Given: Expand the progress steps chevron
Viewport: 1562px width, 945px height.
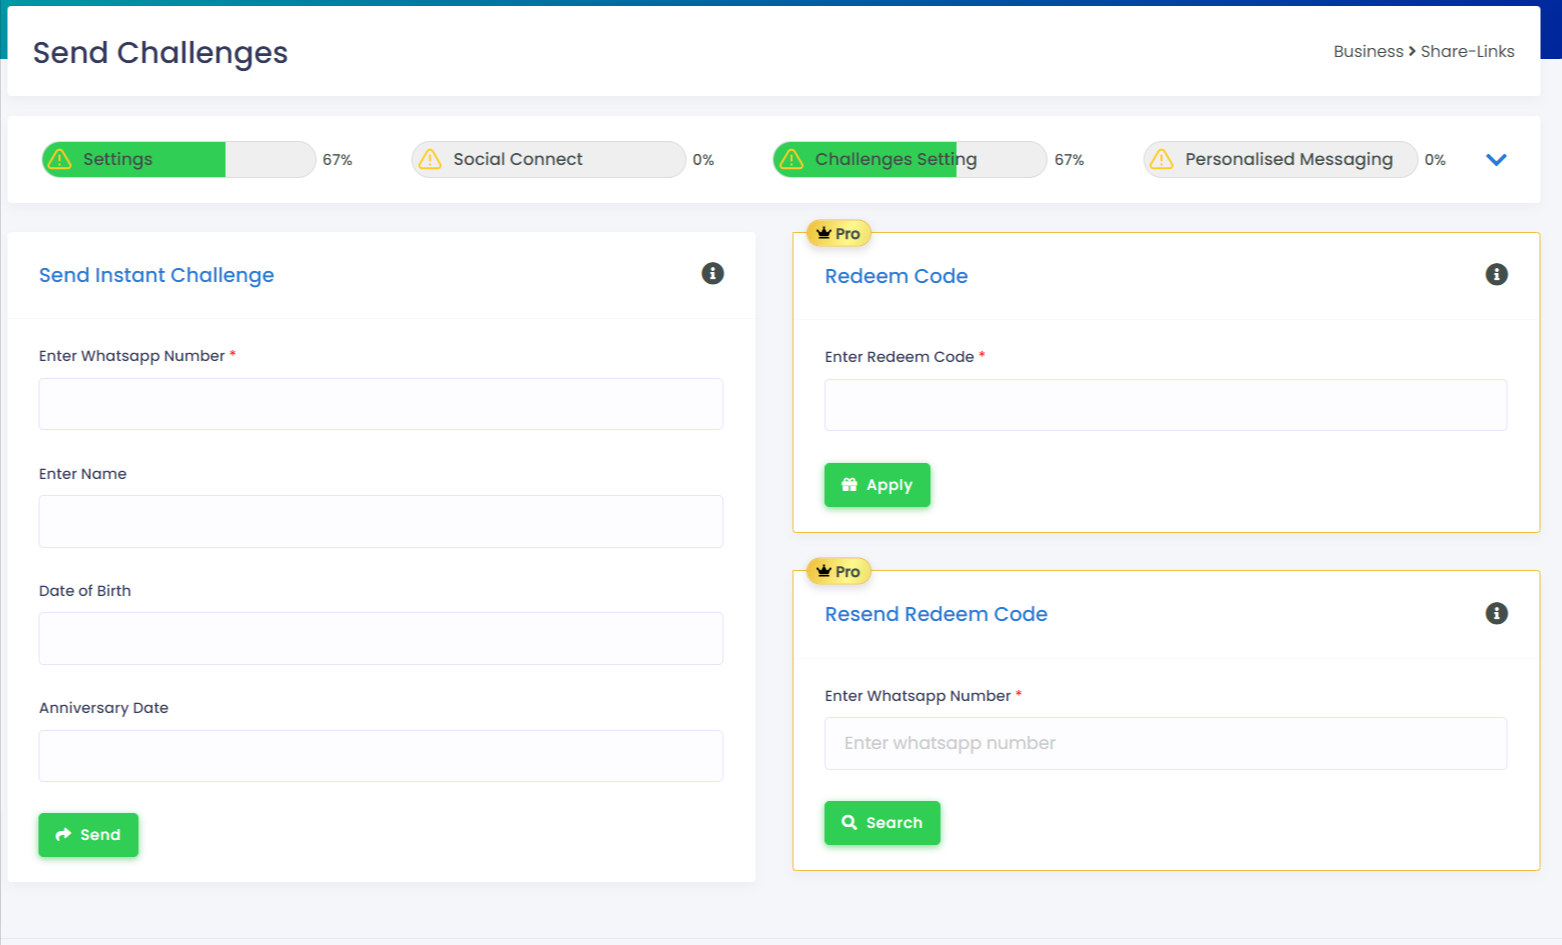Looking at the screenshot, I should 1496,159.
